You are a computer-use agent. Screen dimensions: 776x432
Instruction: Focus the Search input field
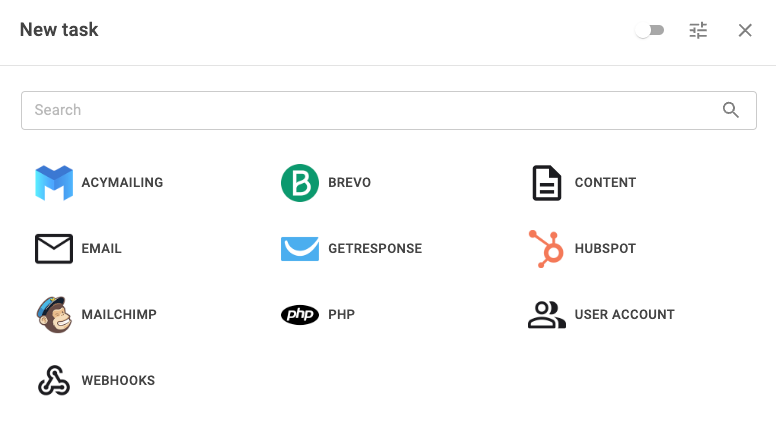point(388,110)
